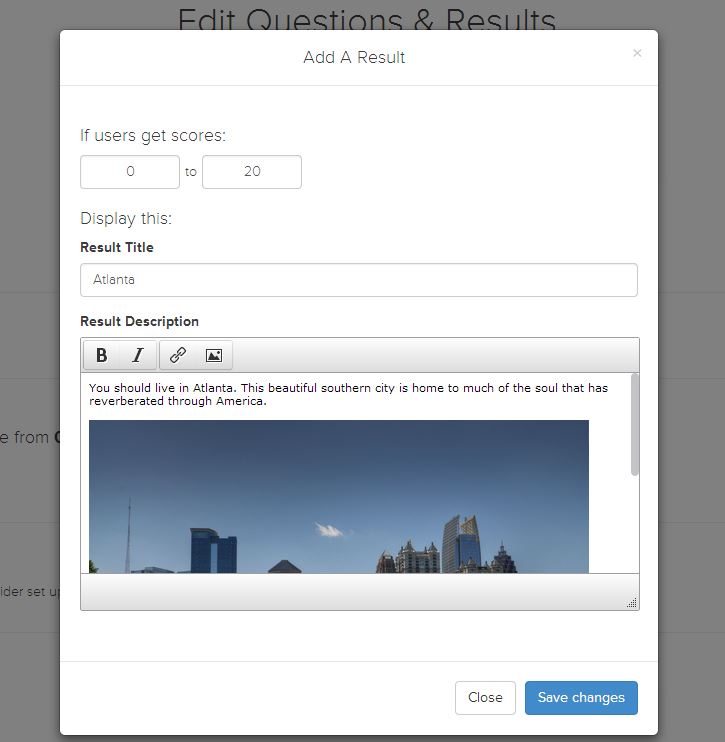This screenshot has width=725, height=742.
Task: Select the Atlanta skyline image in editor
Action: [338, 496]
